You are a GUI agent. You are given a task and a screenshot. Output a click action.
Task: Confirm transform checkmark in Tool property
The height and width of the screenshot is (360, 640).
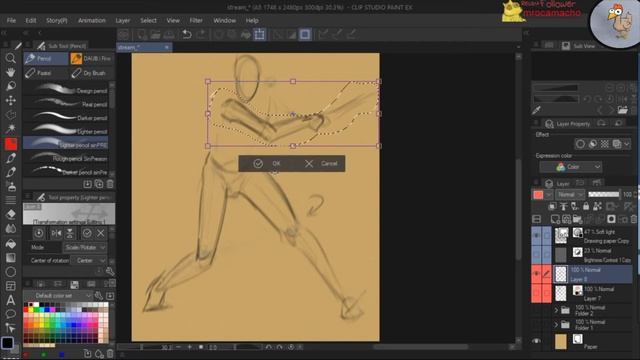point(87,233)
